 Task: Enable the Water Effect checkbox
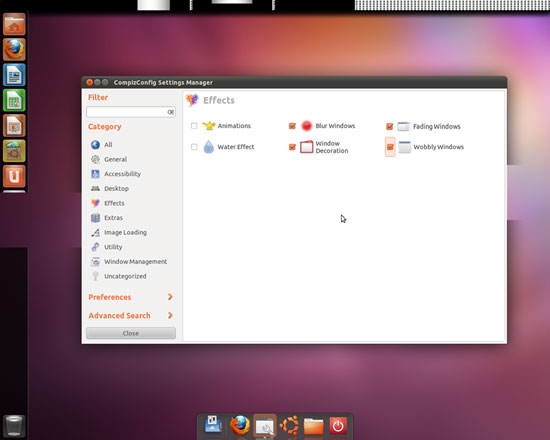pyautogui.click(x=194, y=147)
